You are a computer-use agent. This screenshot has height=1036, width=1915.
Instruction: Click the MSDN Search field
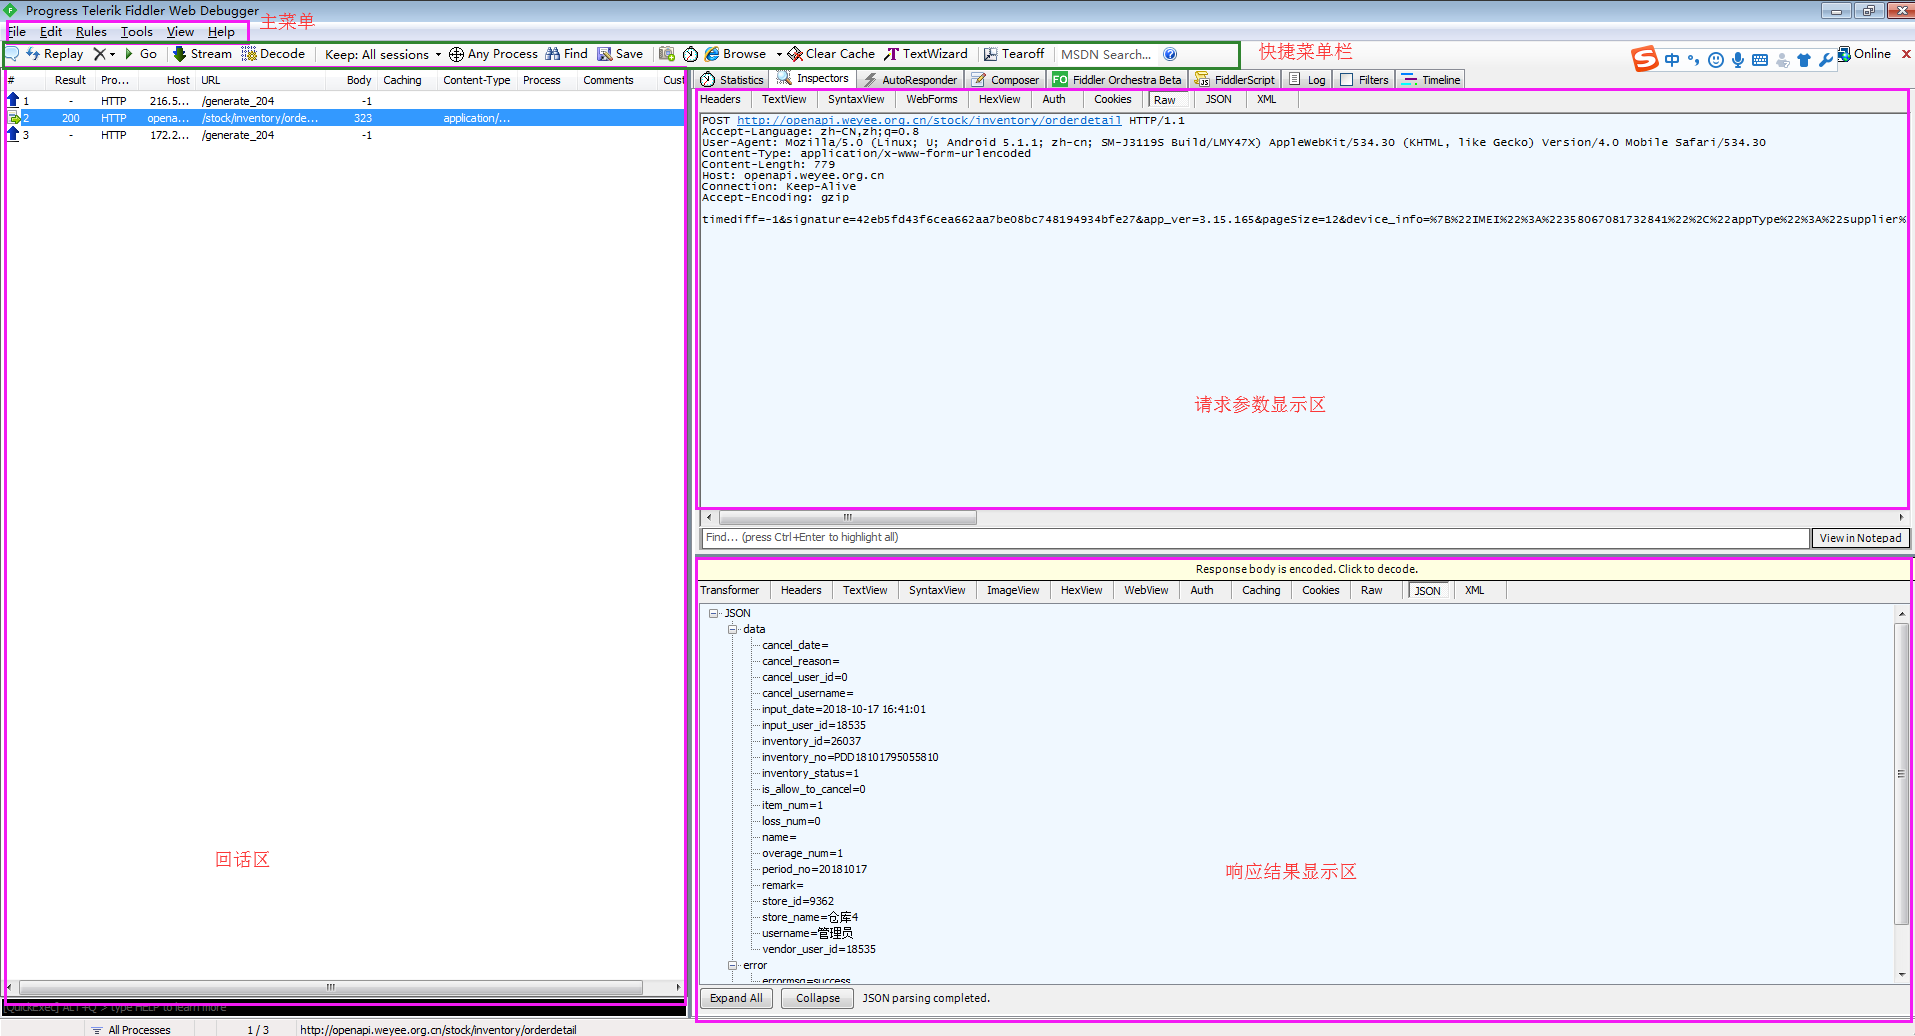tap(1106, 54)
